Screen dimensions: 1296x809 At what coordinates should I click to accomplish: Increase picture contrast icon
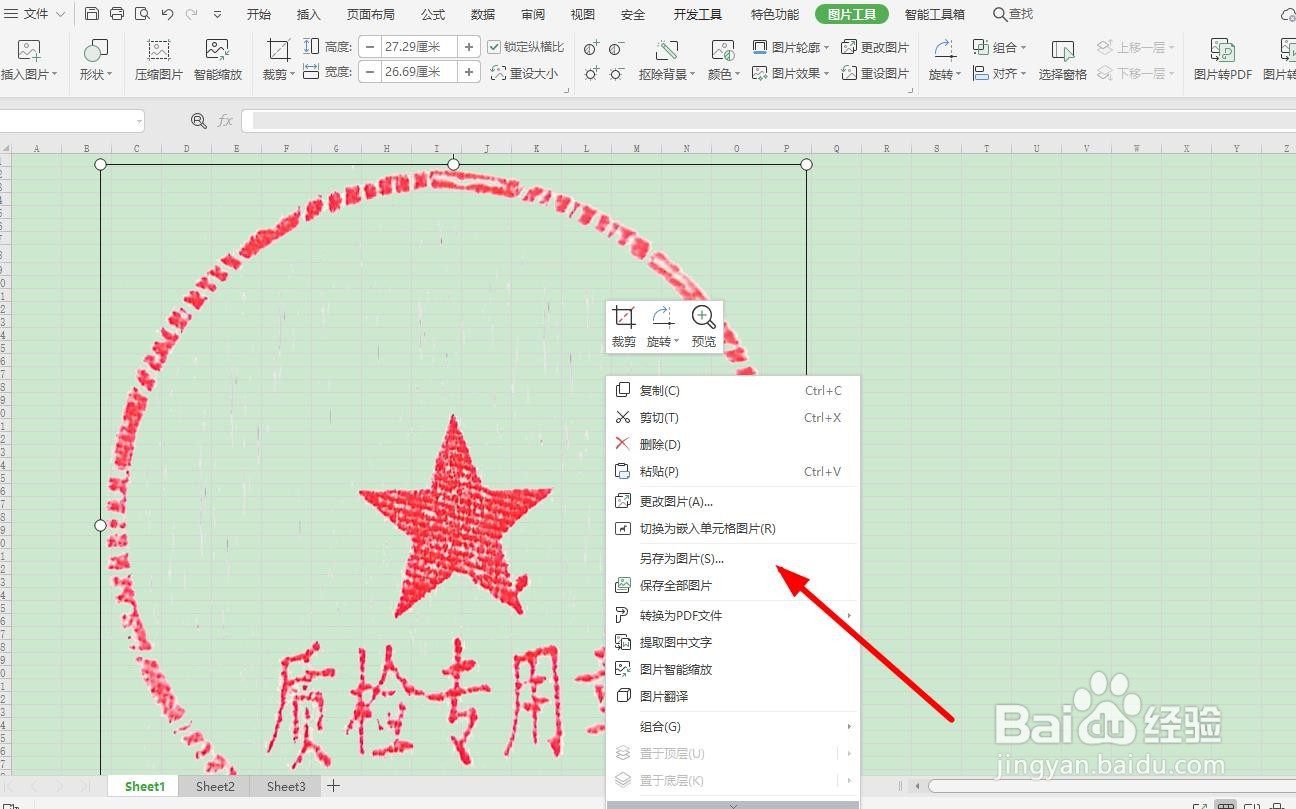592,48
